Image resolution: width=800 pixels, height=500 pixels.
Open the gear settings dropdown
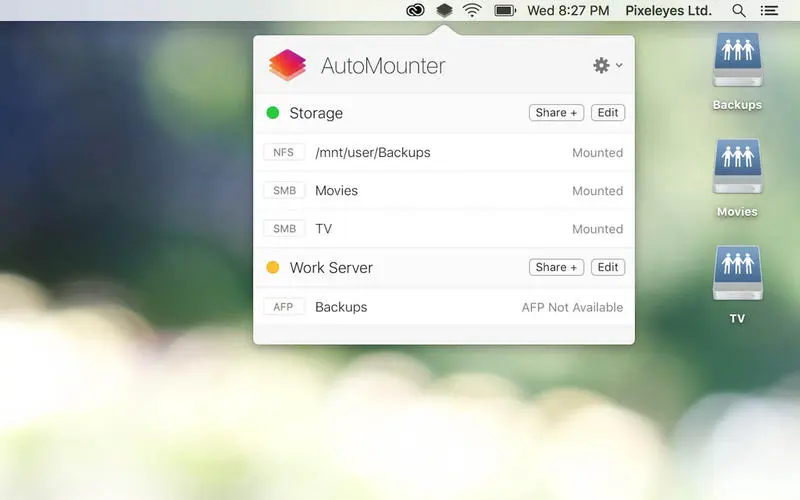click(x=606, y=66)
